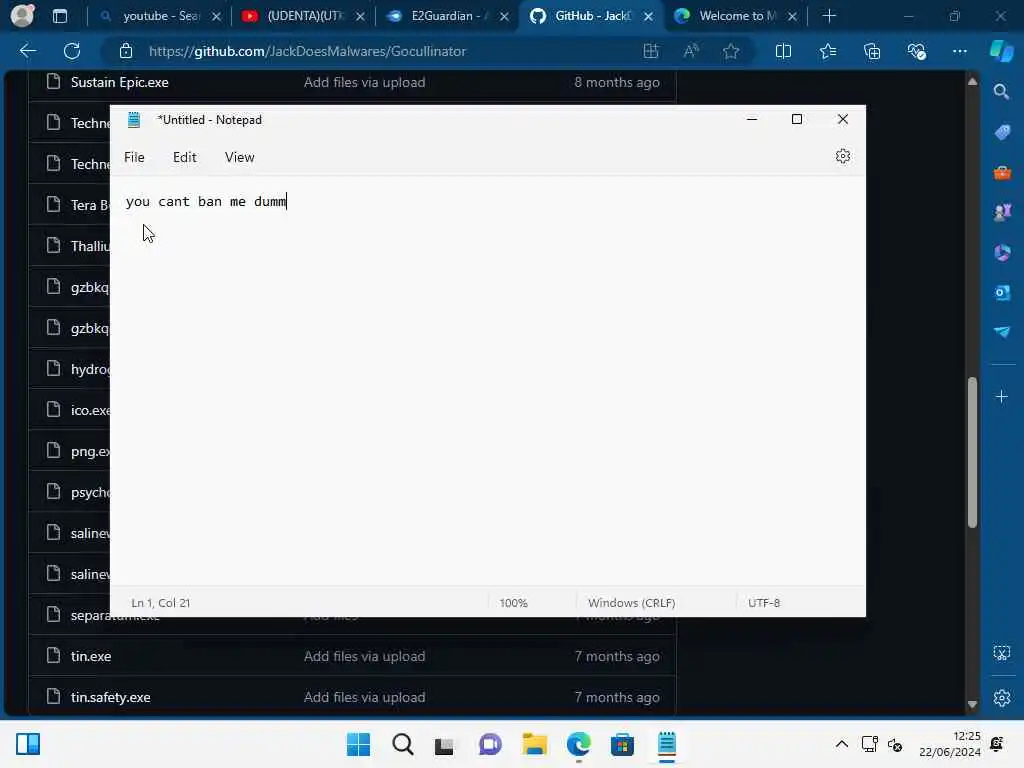
Task: Open Sustain Epic.exe file on GitHub
Action: [x=120, y=82]
